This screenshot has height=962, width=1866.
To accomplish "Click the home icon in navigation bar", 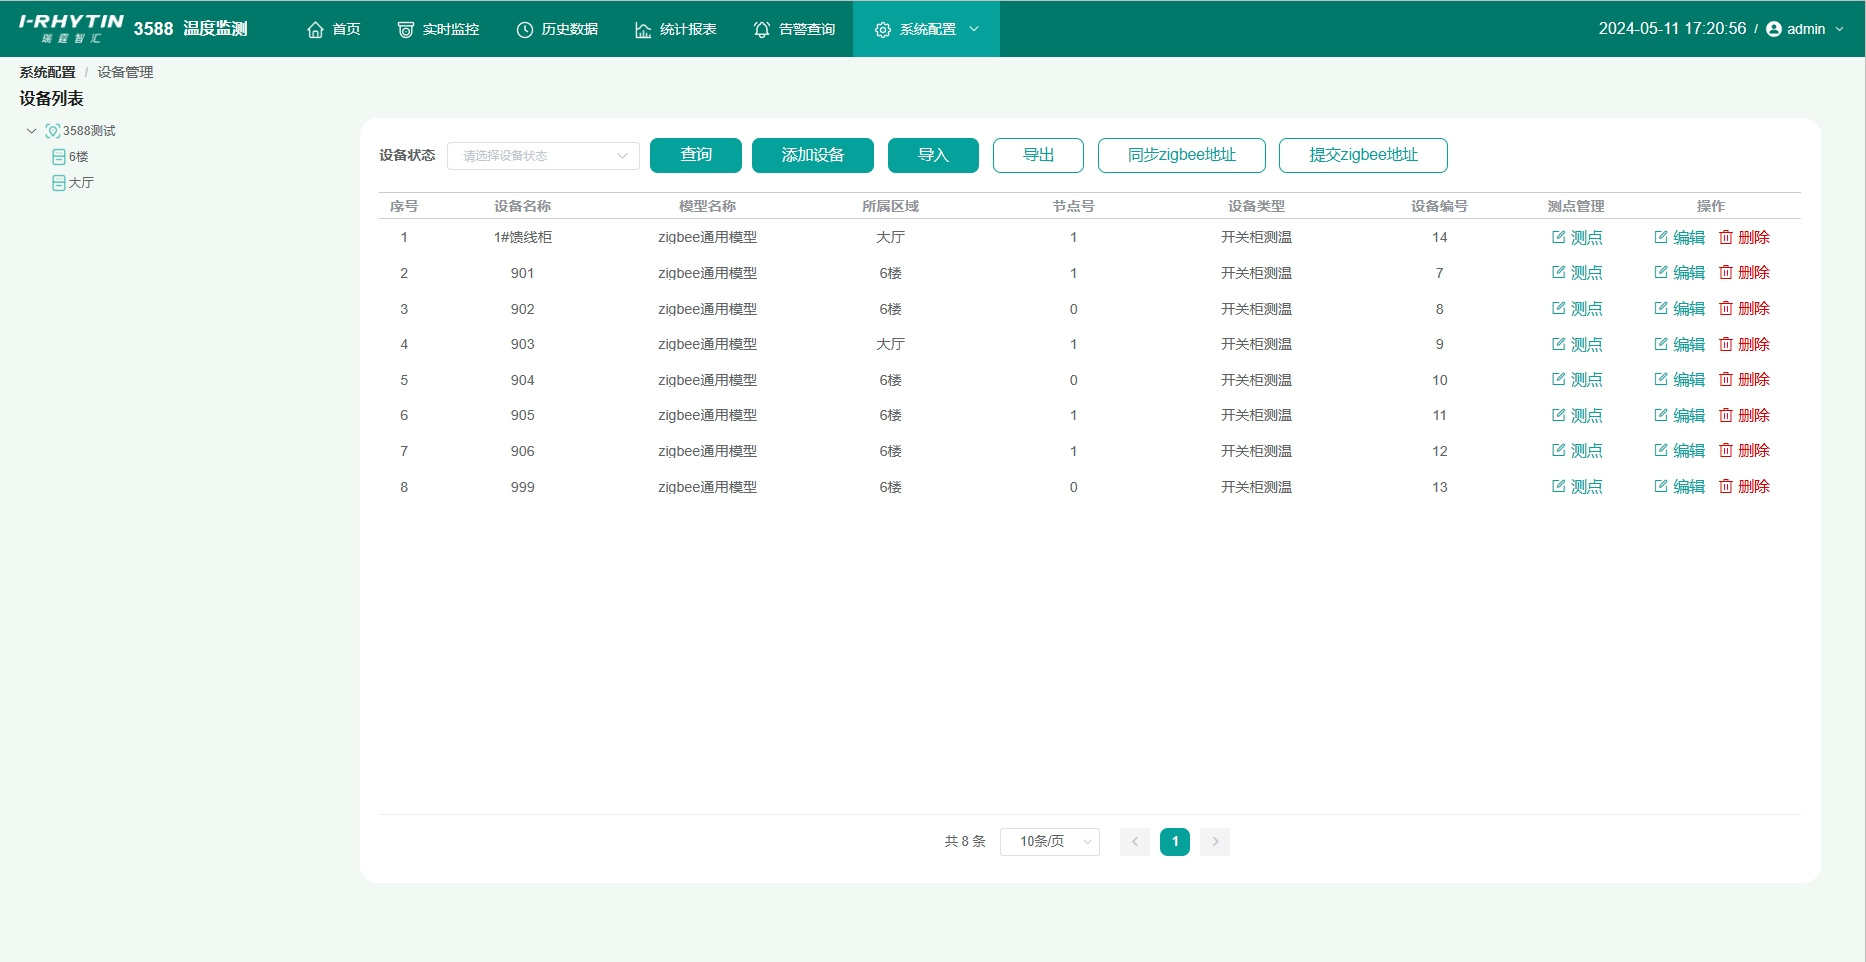I will (x=315, y=30).
